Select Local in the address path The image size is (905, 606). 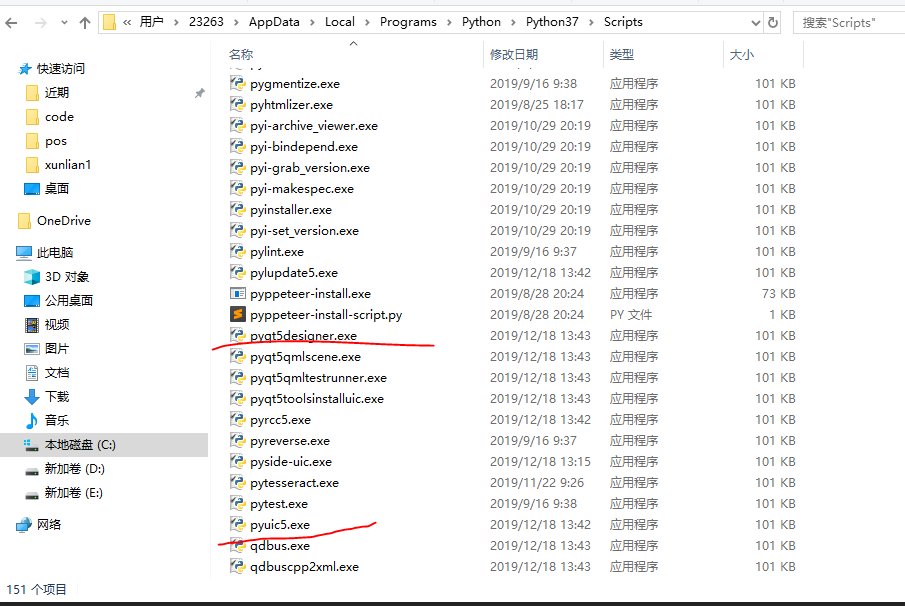[339, 22]
